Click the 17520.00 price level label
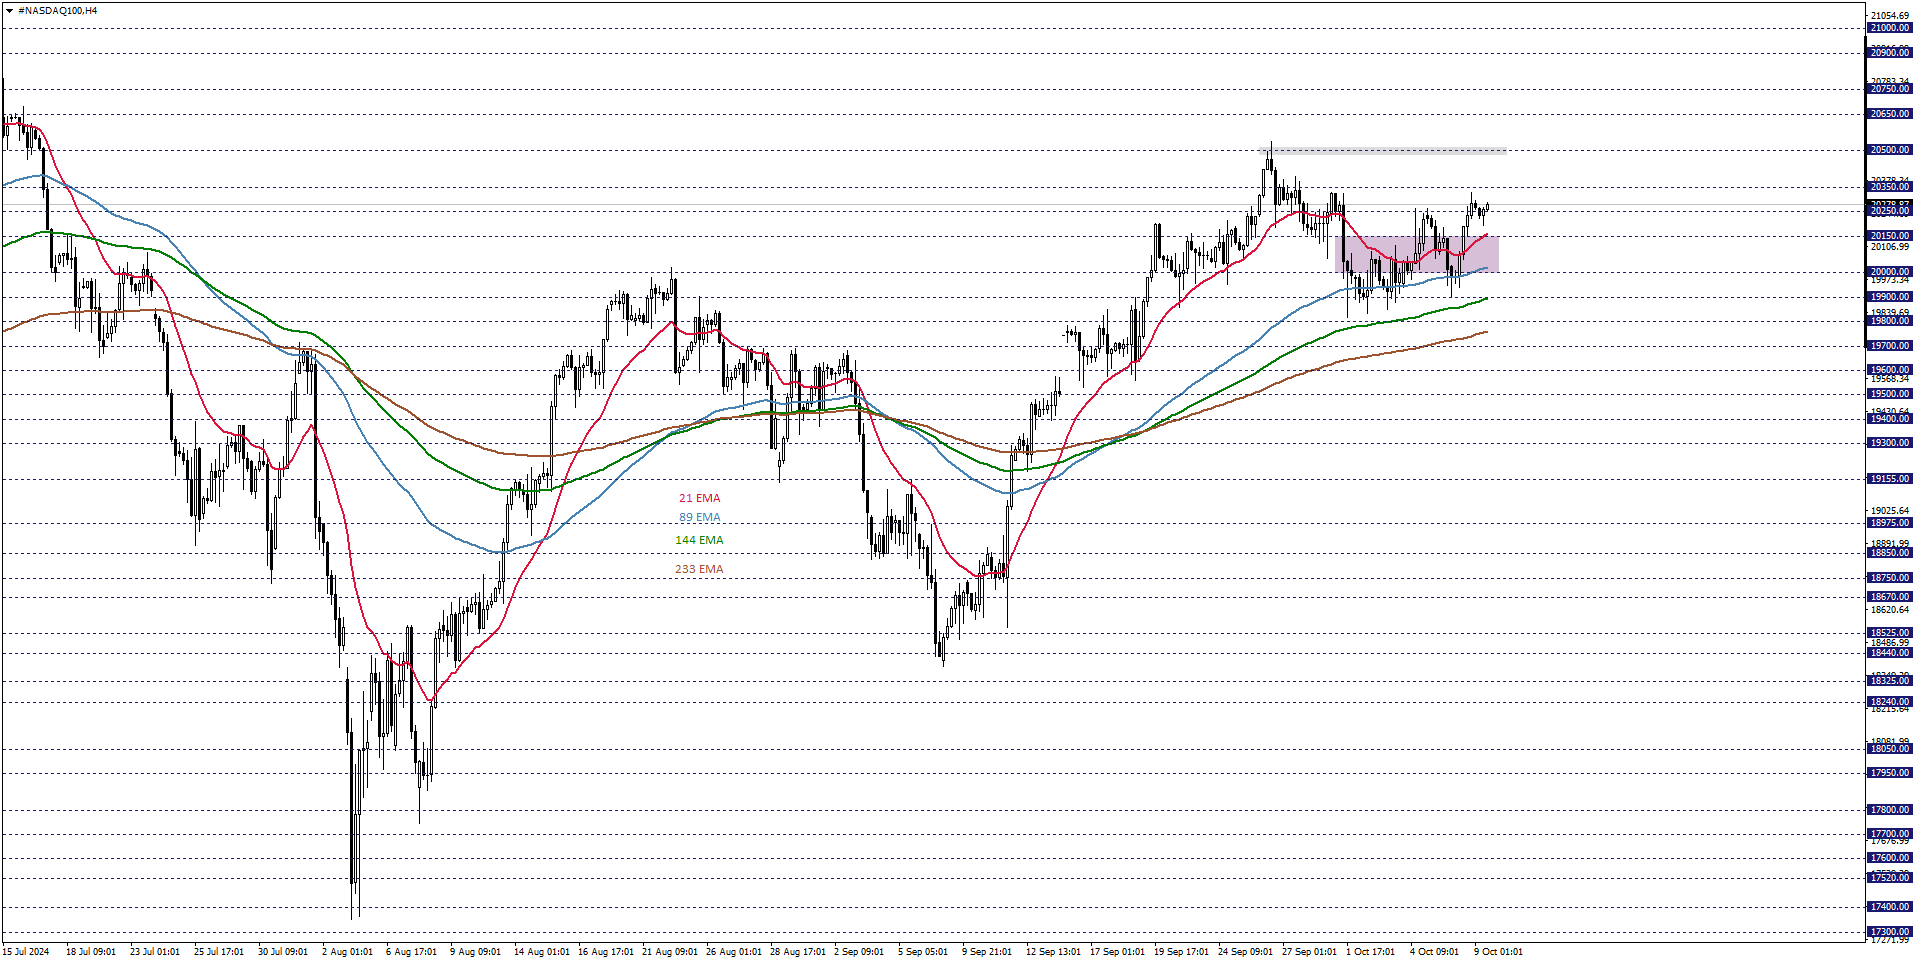Screen dimensions: 1916x963 tap(1890, 878)
